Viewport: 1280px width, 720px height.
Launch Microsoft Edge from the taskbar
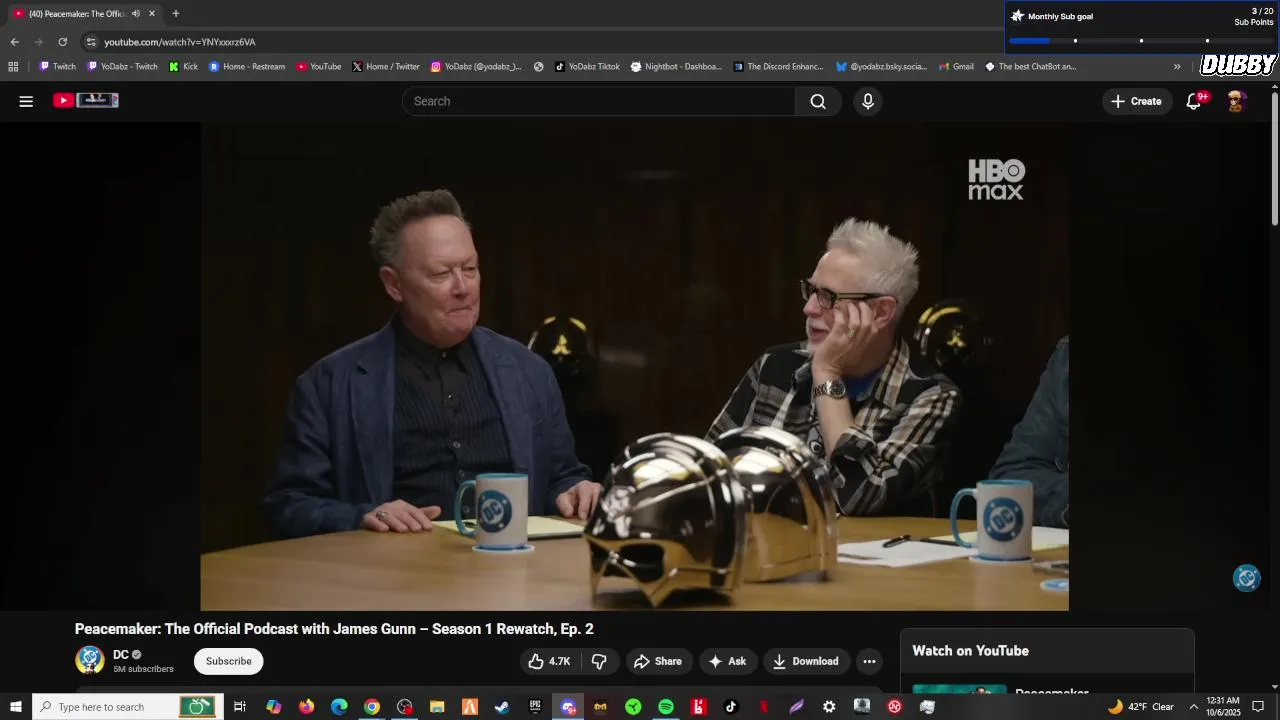339,707
